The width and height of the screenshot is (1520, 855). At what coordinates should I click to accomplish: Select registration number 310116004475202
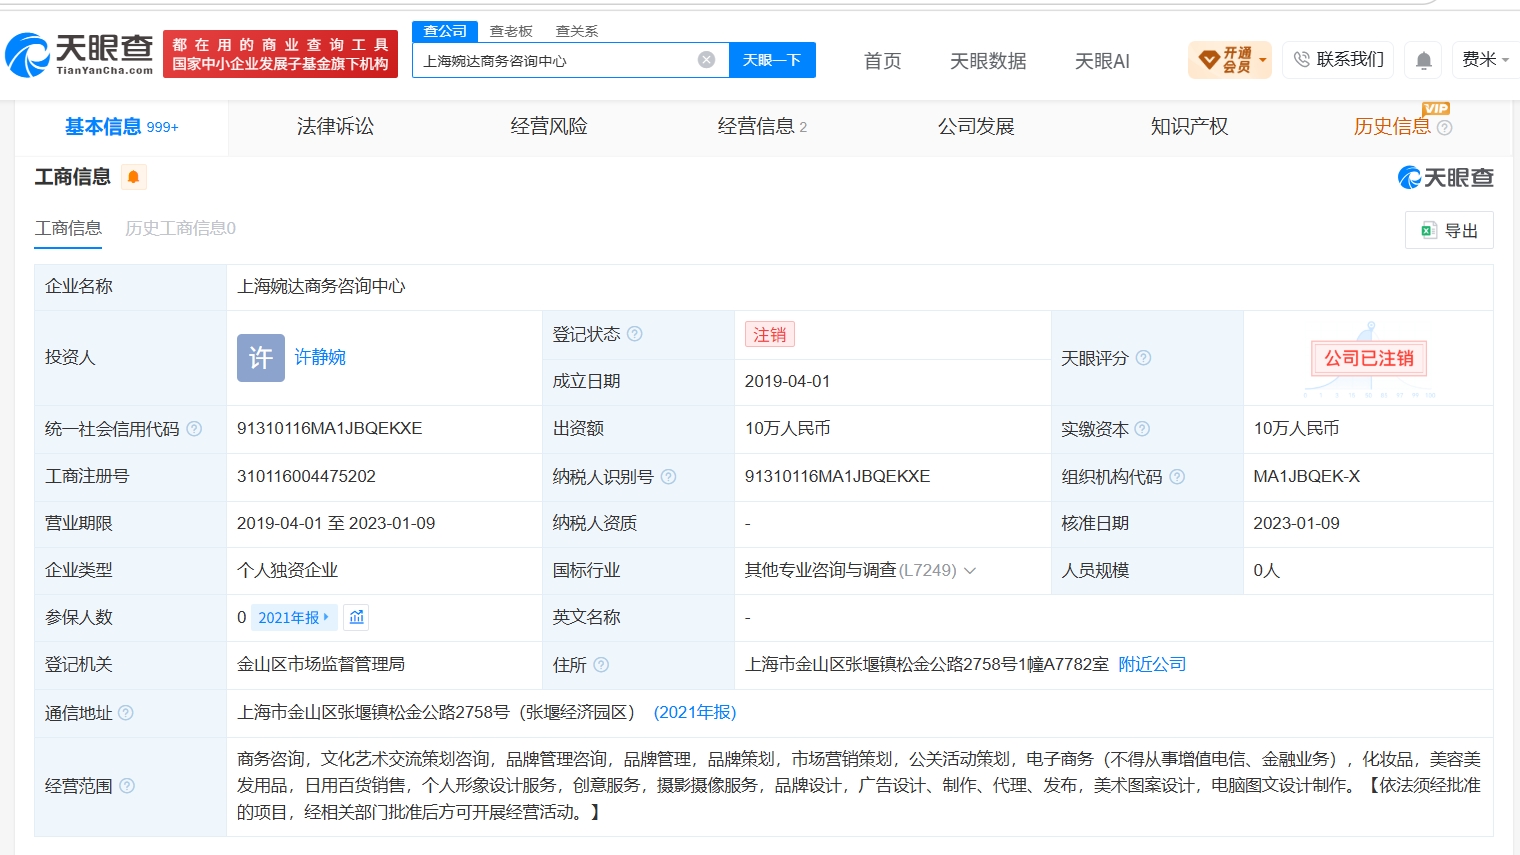(306, 477)
